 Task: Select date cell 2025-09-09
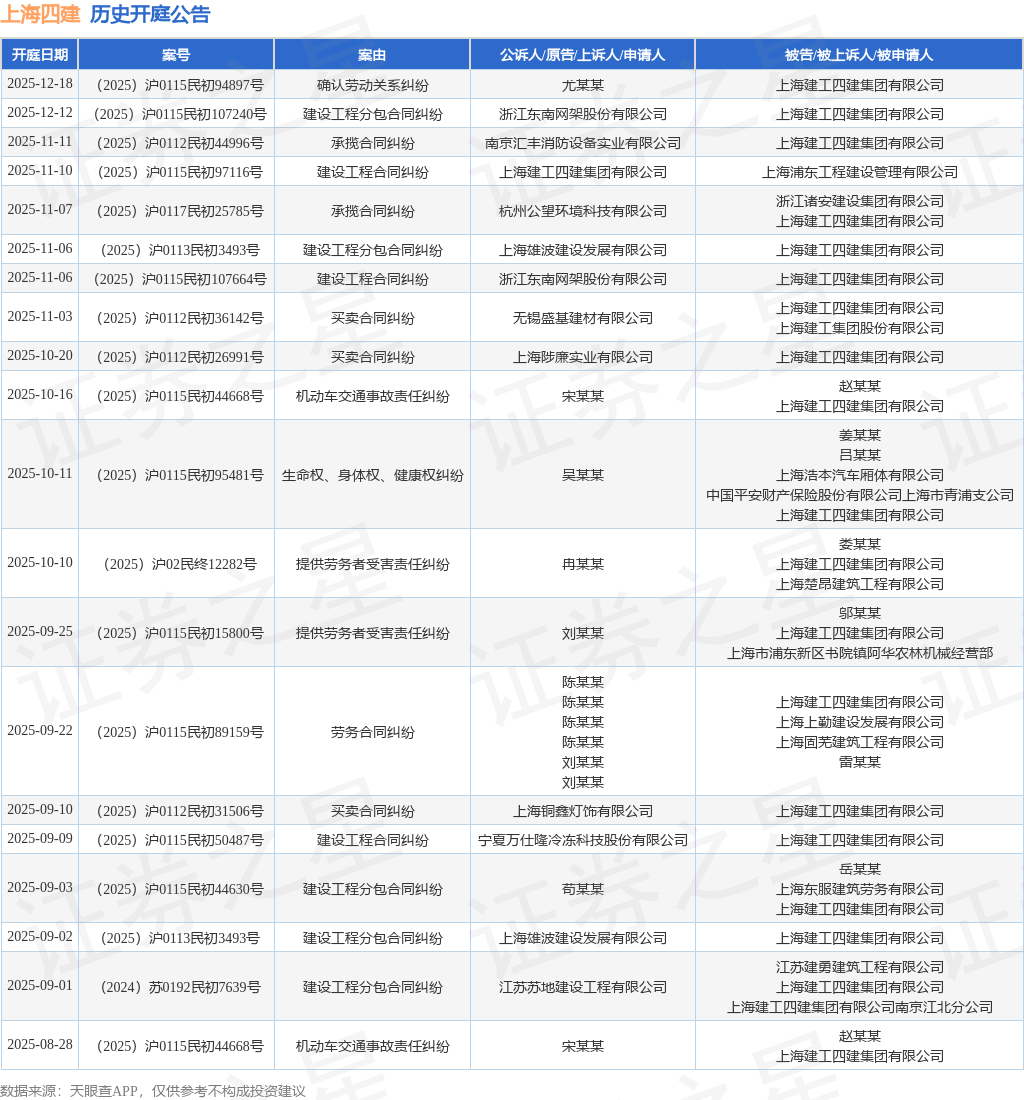pyautogui.click(x=40, y=838)
